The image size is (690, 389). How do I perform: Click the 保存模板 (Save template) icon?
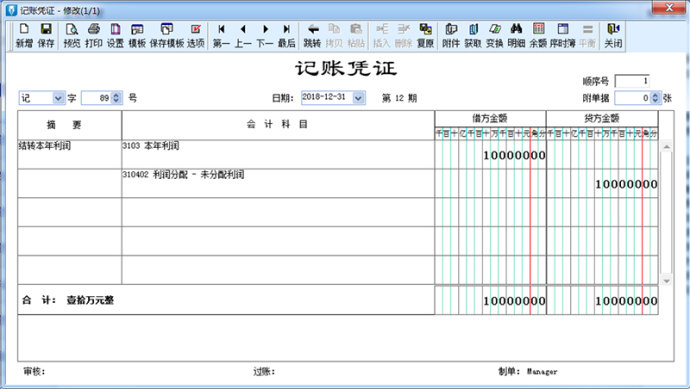[x=167, y=35]
